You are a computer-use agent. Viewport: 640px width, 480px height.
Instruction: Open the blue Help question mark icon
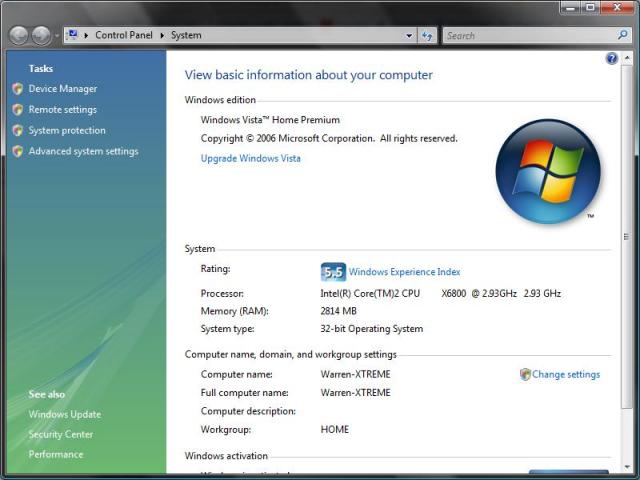(x=611, y=58)
